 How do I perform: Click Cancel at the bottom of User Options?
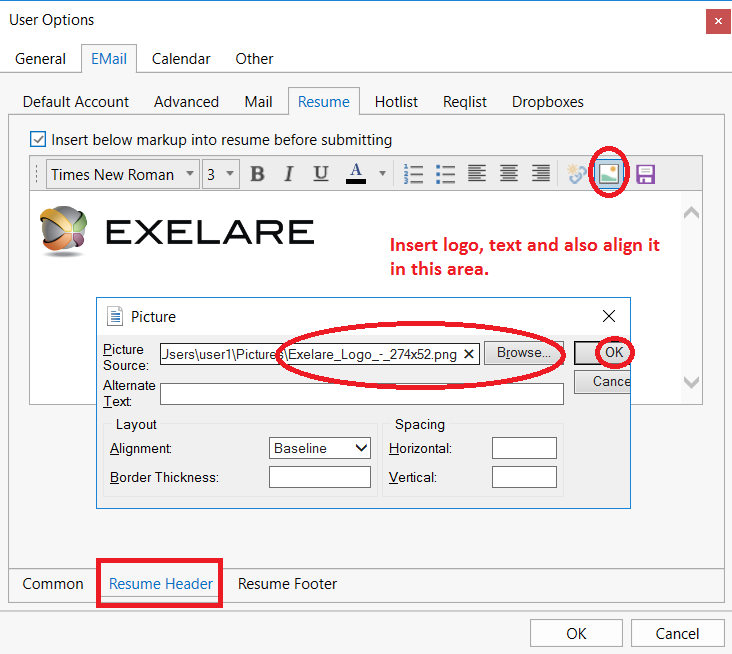coord(677,633)
